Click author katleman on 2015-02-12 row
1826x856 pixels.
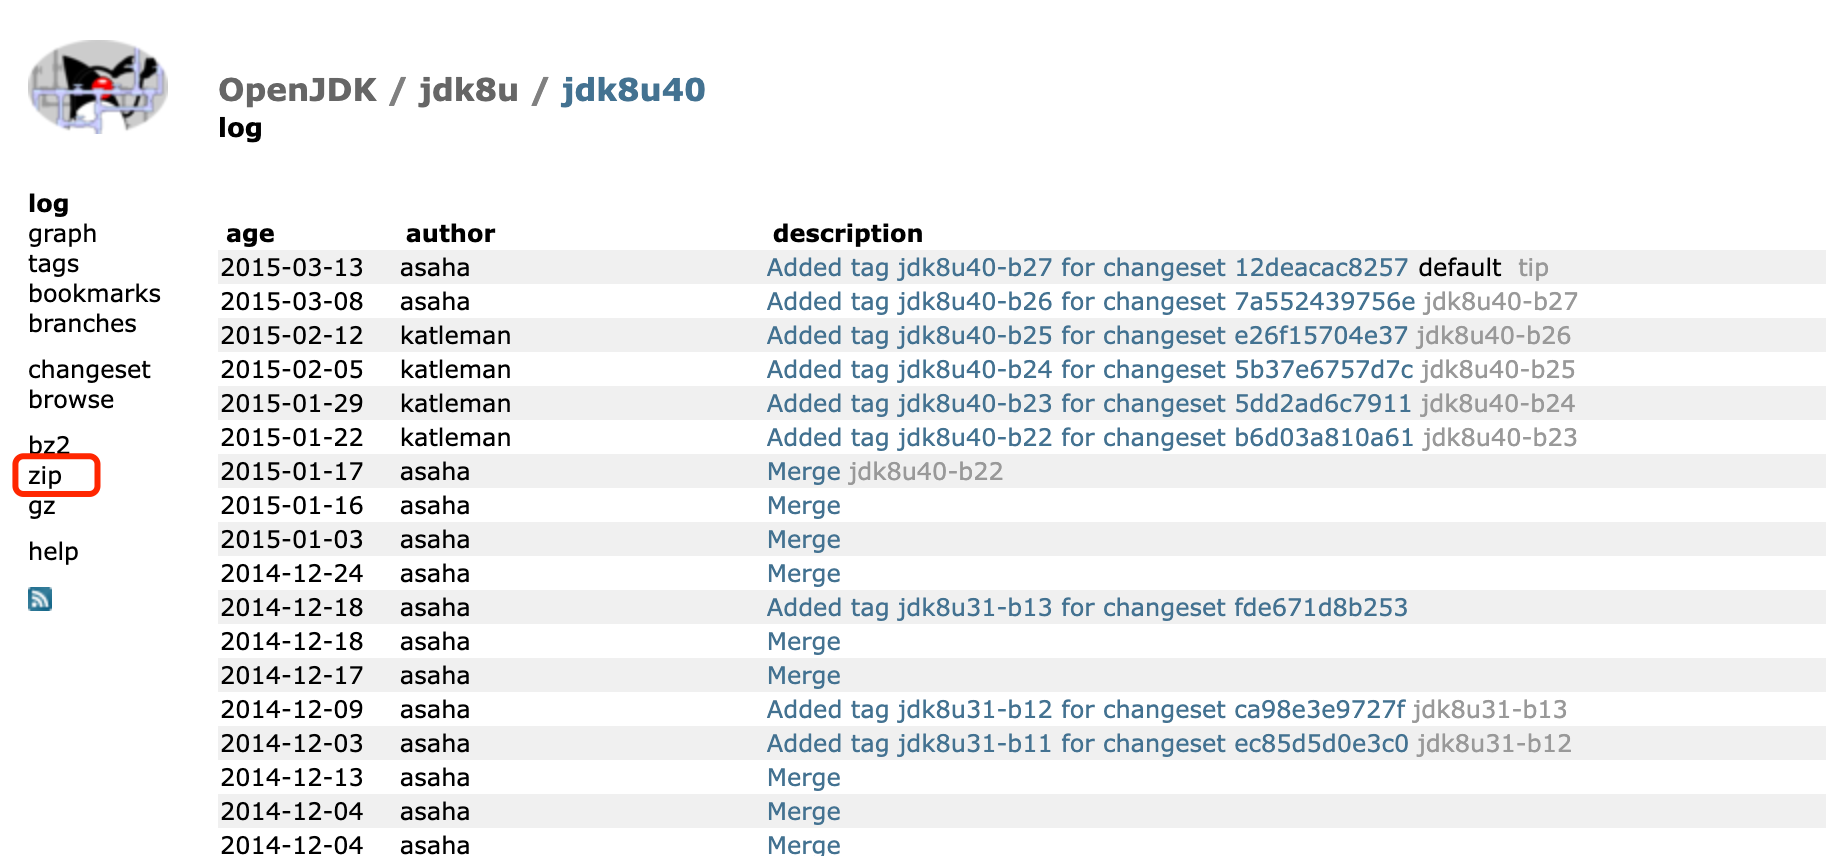click(x=455, y=336)
